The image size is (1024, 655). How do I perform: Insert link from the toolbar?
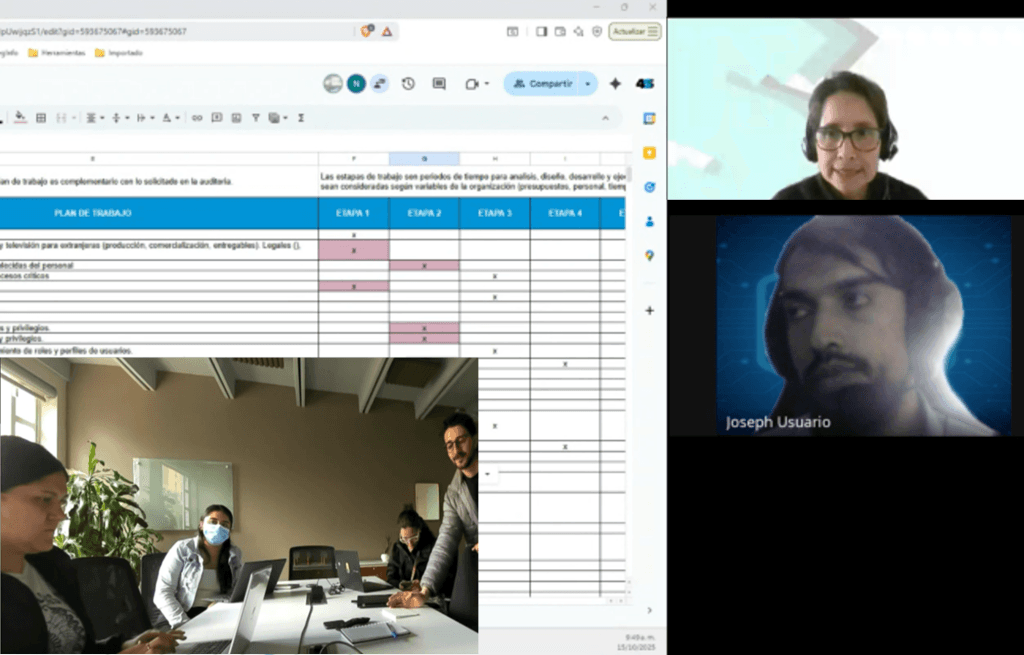pos(197,118)
